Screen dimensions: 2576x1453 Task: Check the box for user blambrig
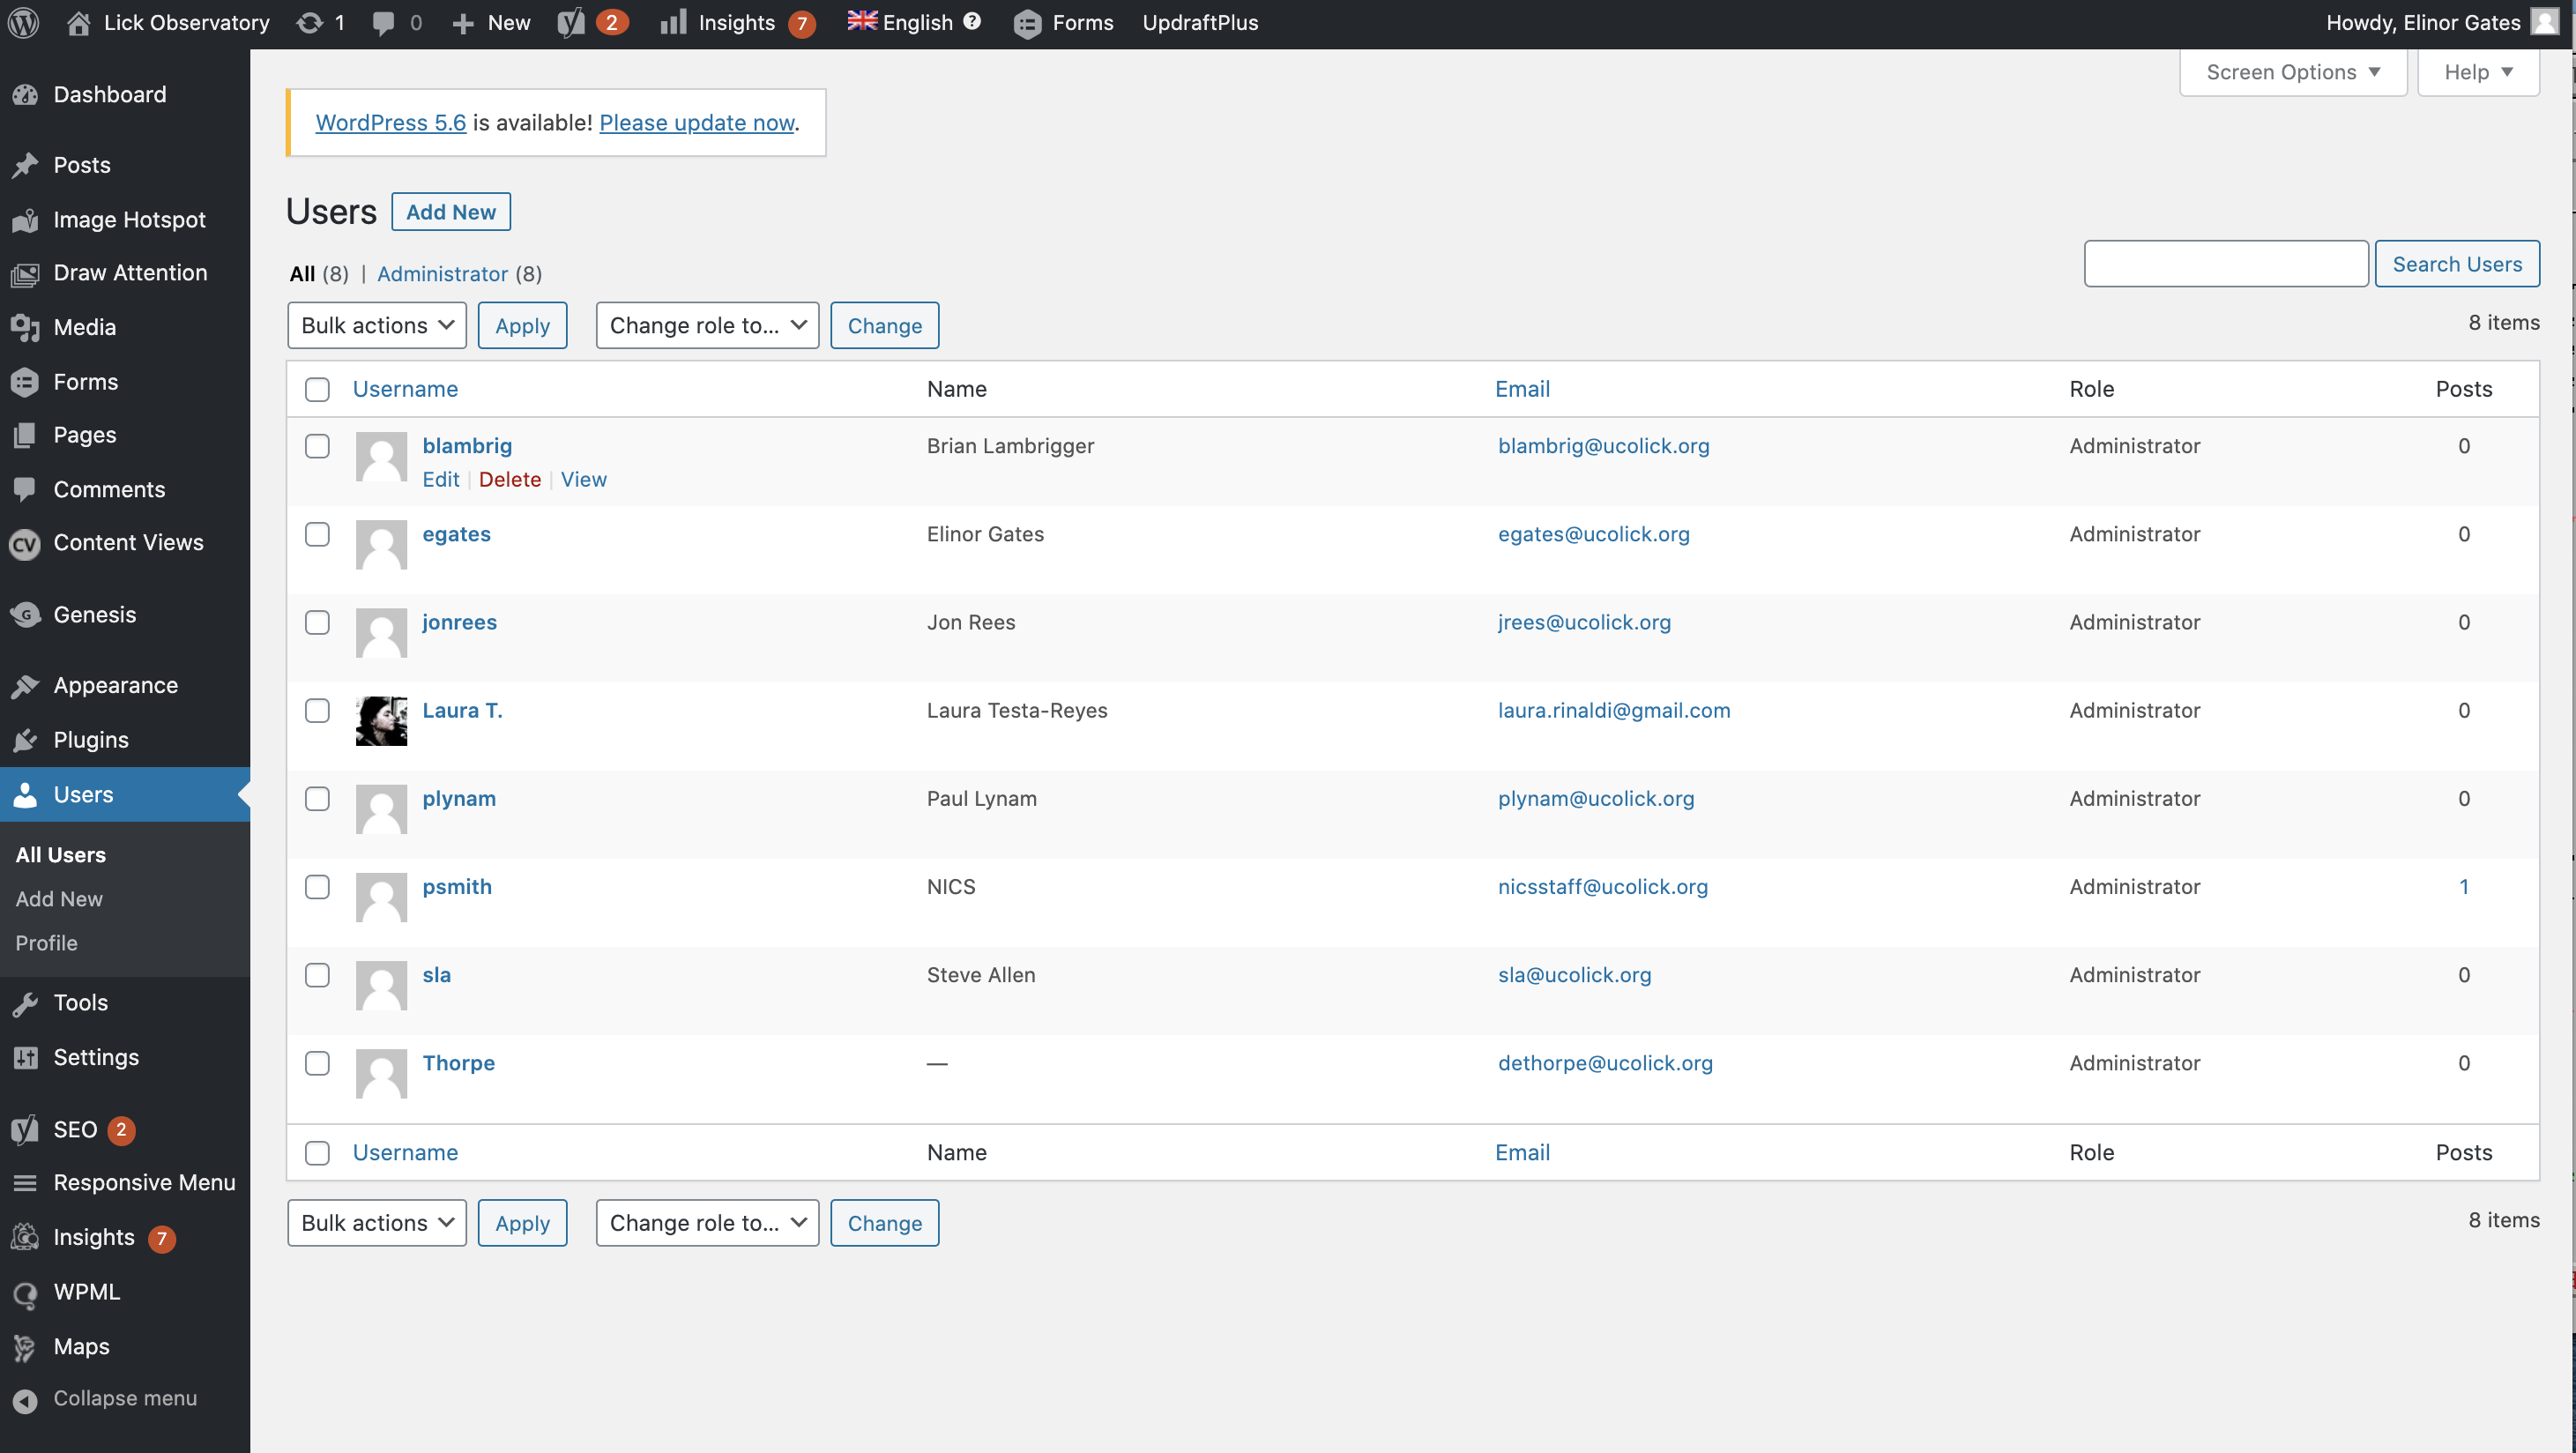click(317, 446)
